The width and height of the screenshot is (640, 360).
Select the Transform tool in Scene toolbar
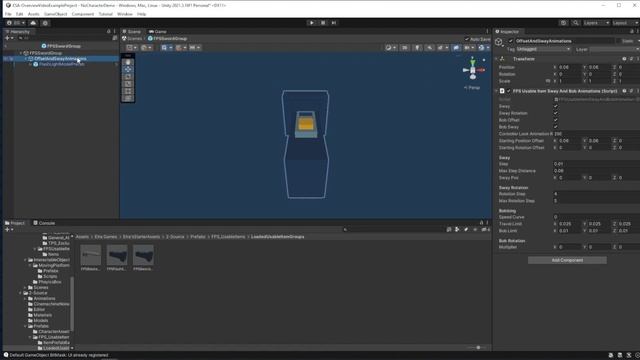pyautogui.click(x=128, y=98)
